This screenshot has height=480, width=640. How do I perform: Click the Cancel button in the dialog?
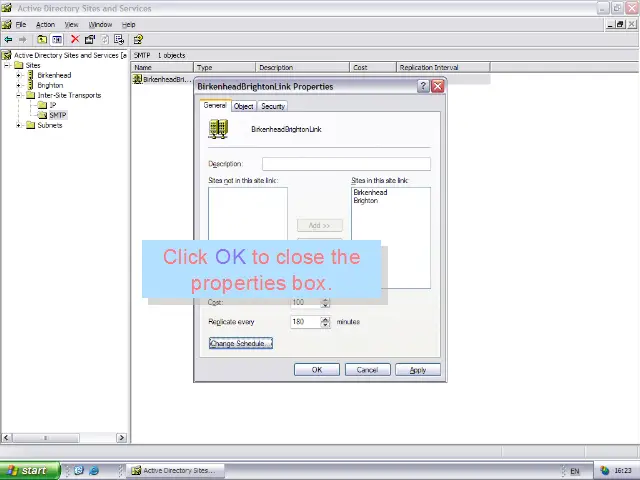pyautogui.click(x=367, y=370)
